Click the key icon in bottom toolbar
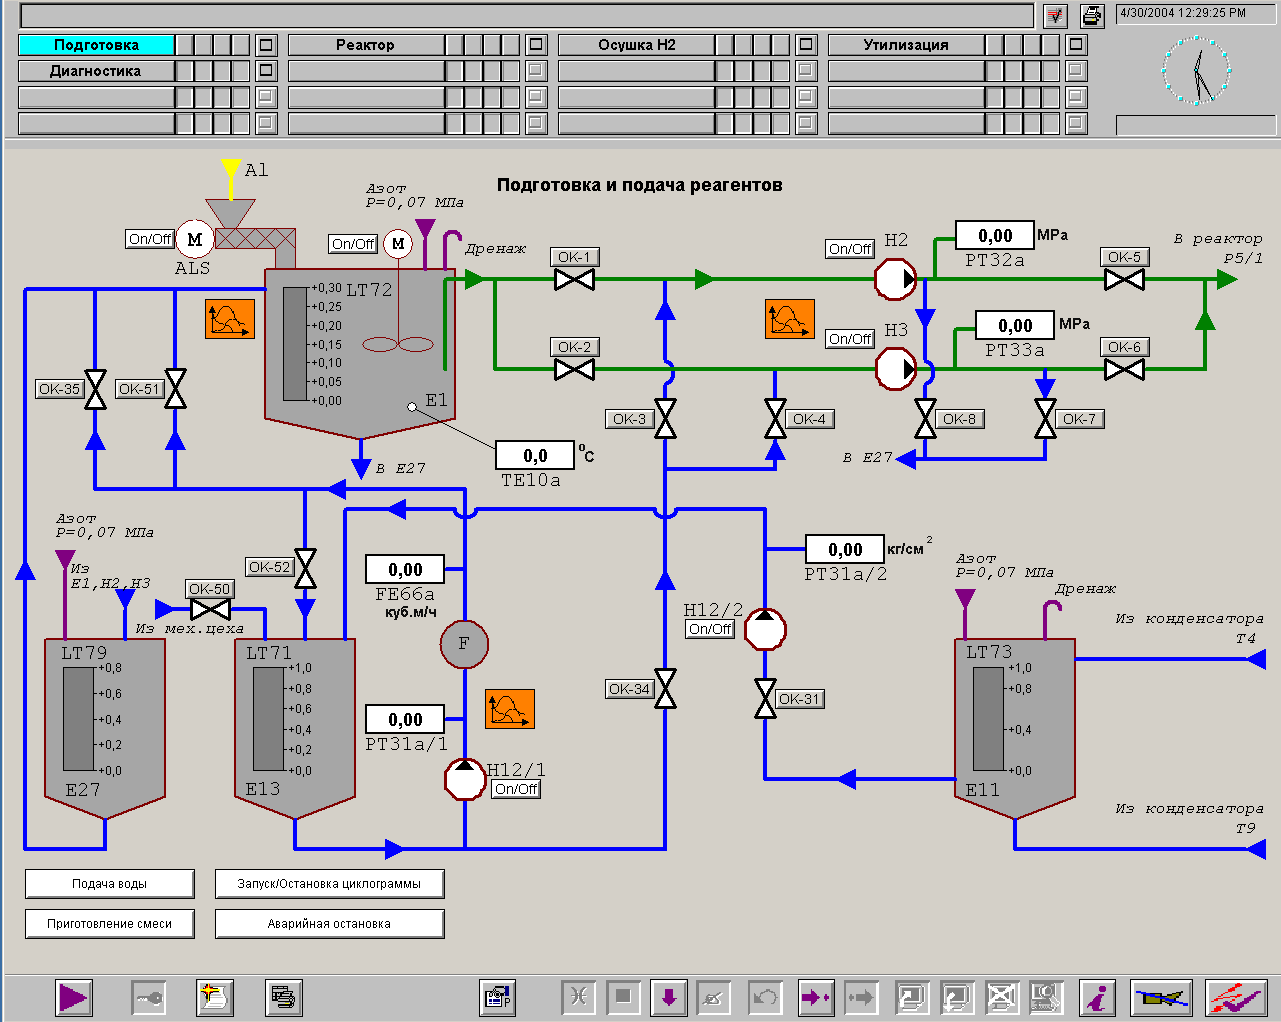Viewport: 1281px width, 1022px height. point(149,997)
